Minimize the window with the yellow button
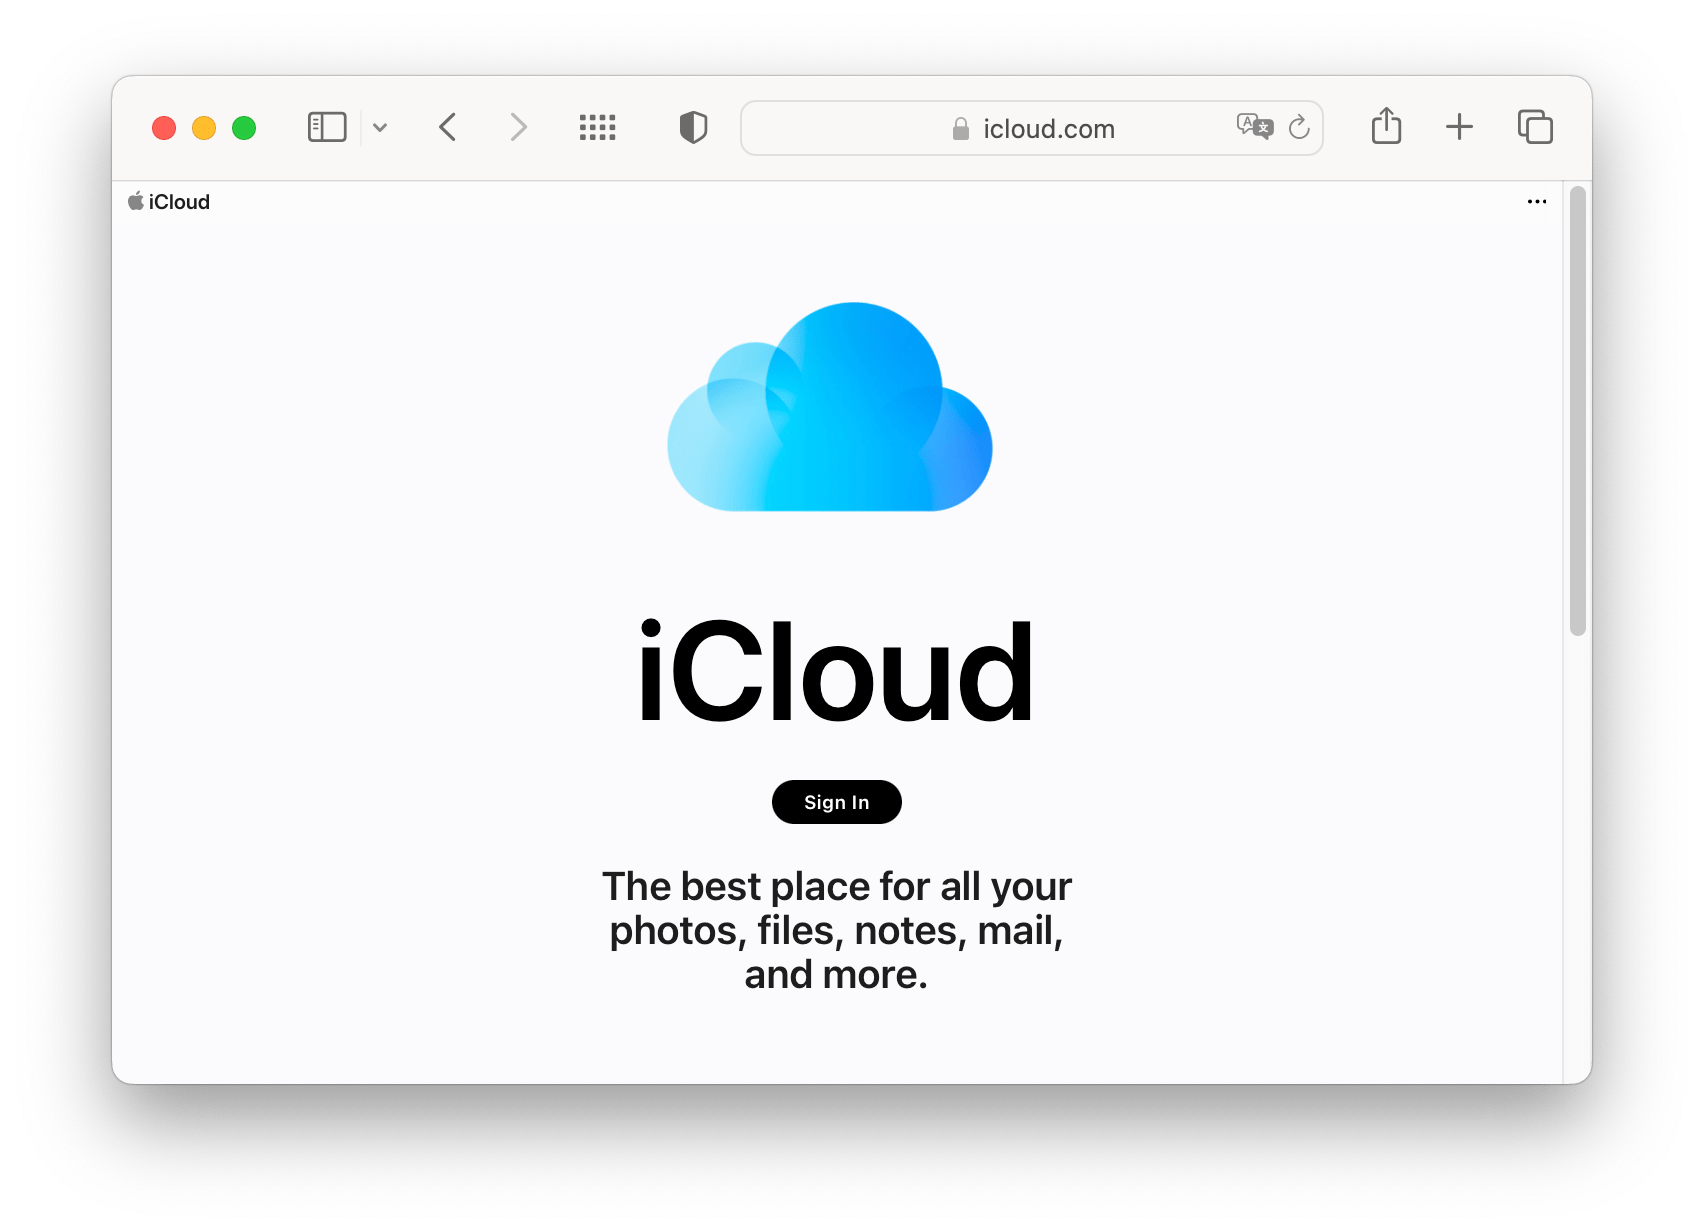Image resolution: width=1704 pixels, height=1232 pixels. tap(204, 128)
